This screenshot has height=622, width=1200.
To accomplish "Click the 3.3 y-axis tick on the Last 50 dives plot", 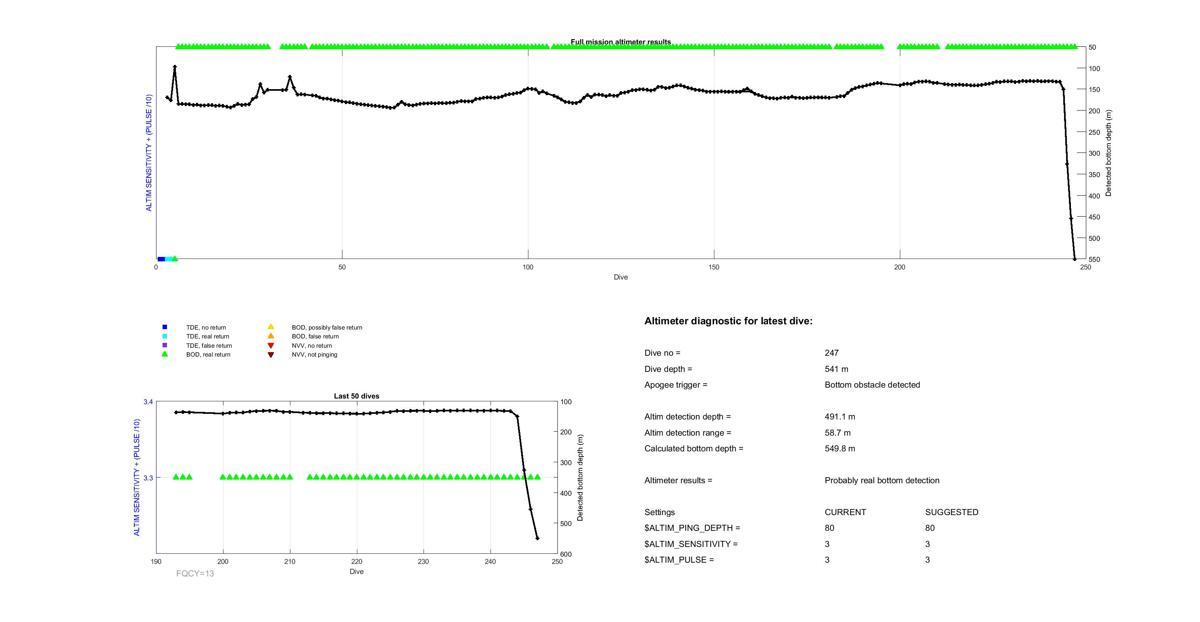I will click(146, 478).
